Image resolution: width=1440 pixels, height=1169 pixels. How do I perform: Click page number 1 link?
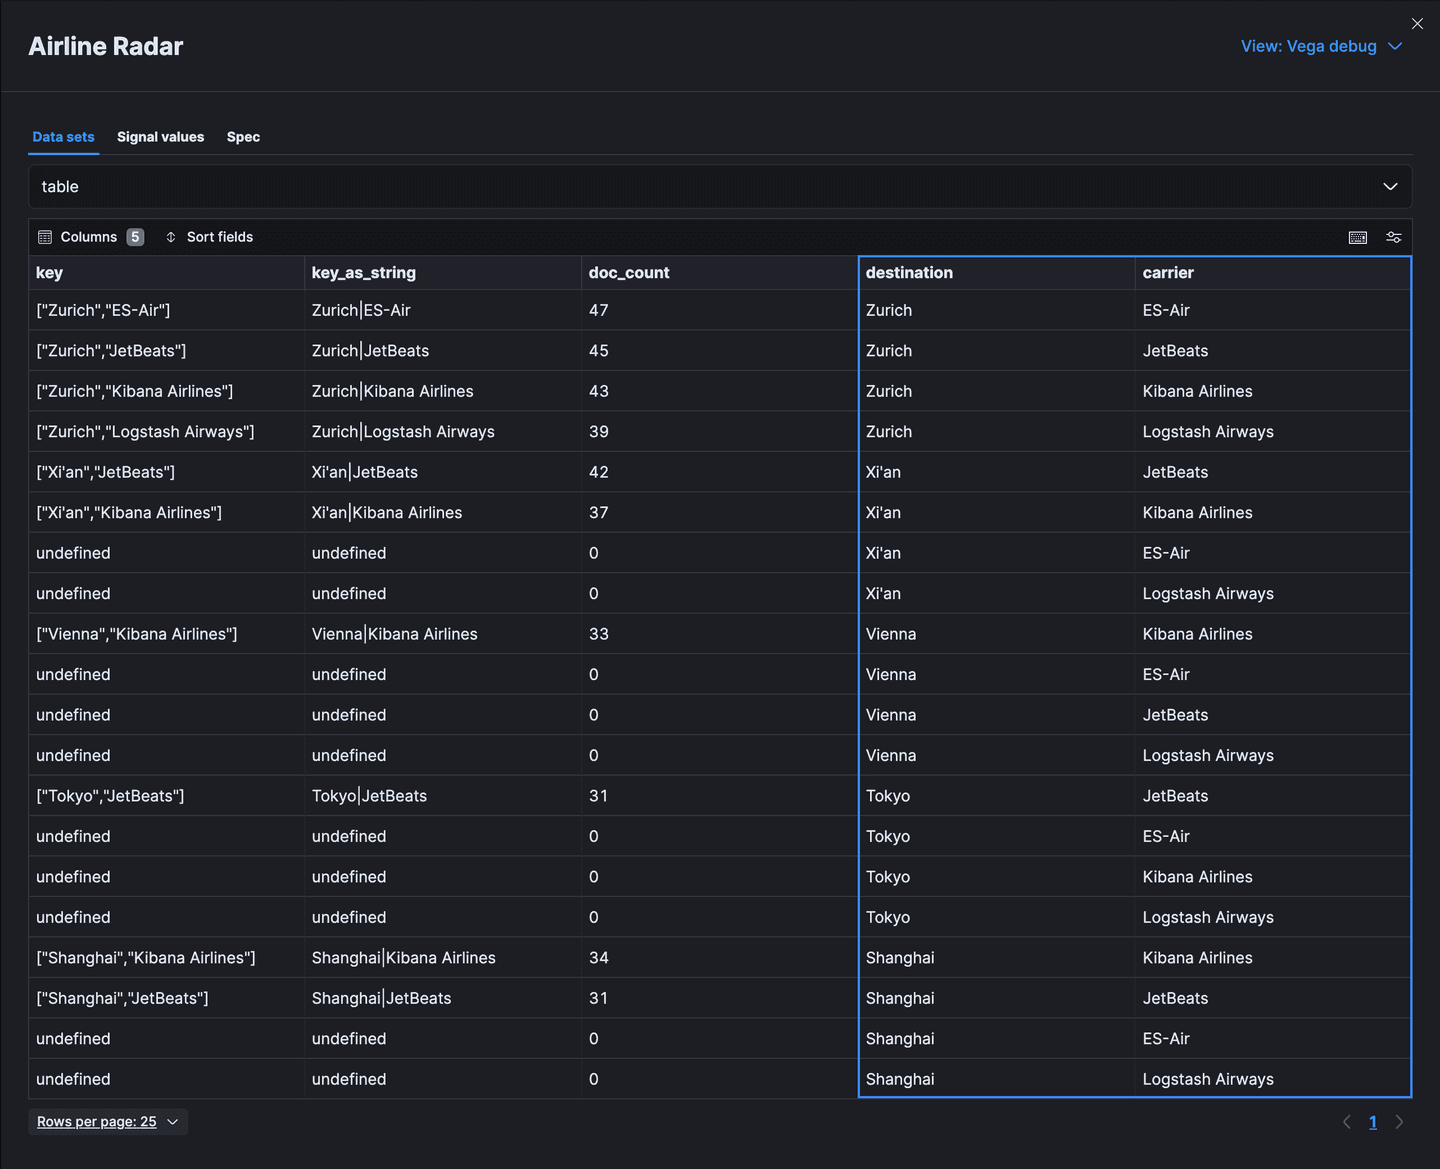click(x=1373, y=1122)
